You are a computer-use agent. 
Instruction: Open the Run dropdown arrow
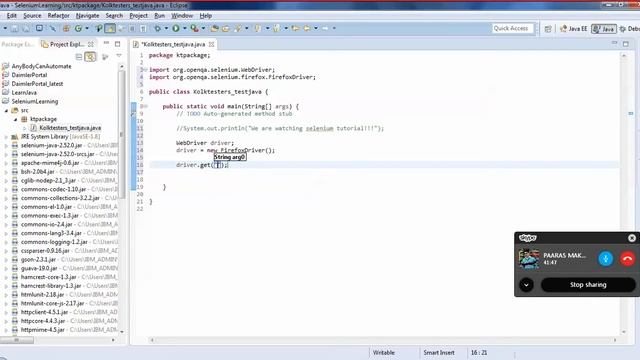[184, 29]
